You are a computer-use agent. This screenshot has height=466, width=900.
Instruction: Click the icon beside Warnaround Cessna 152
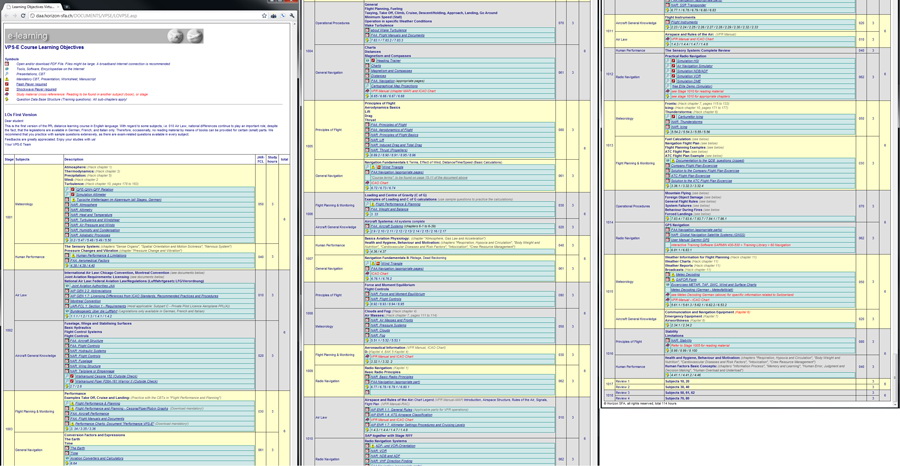pos(72,376)
